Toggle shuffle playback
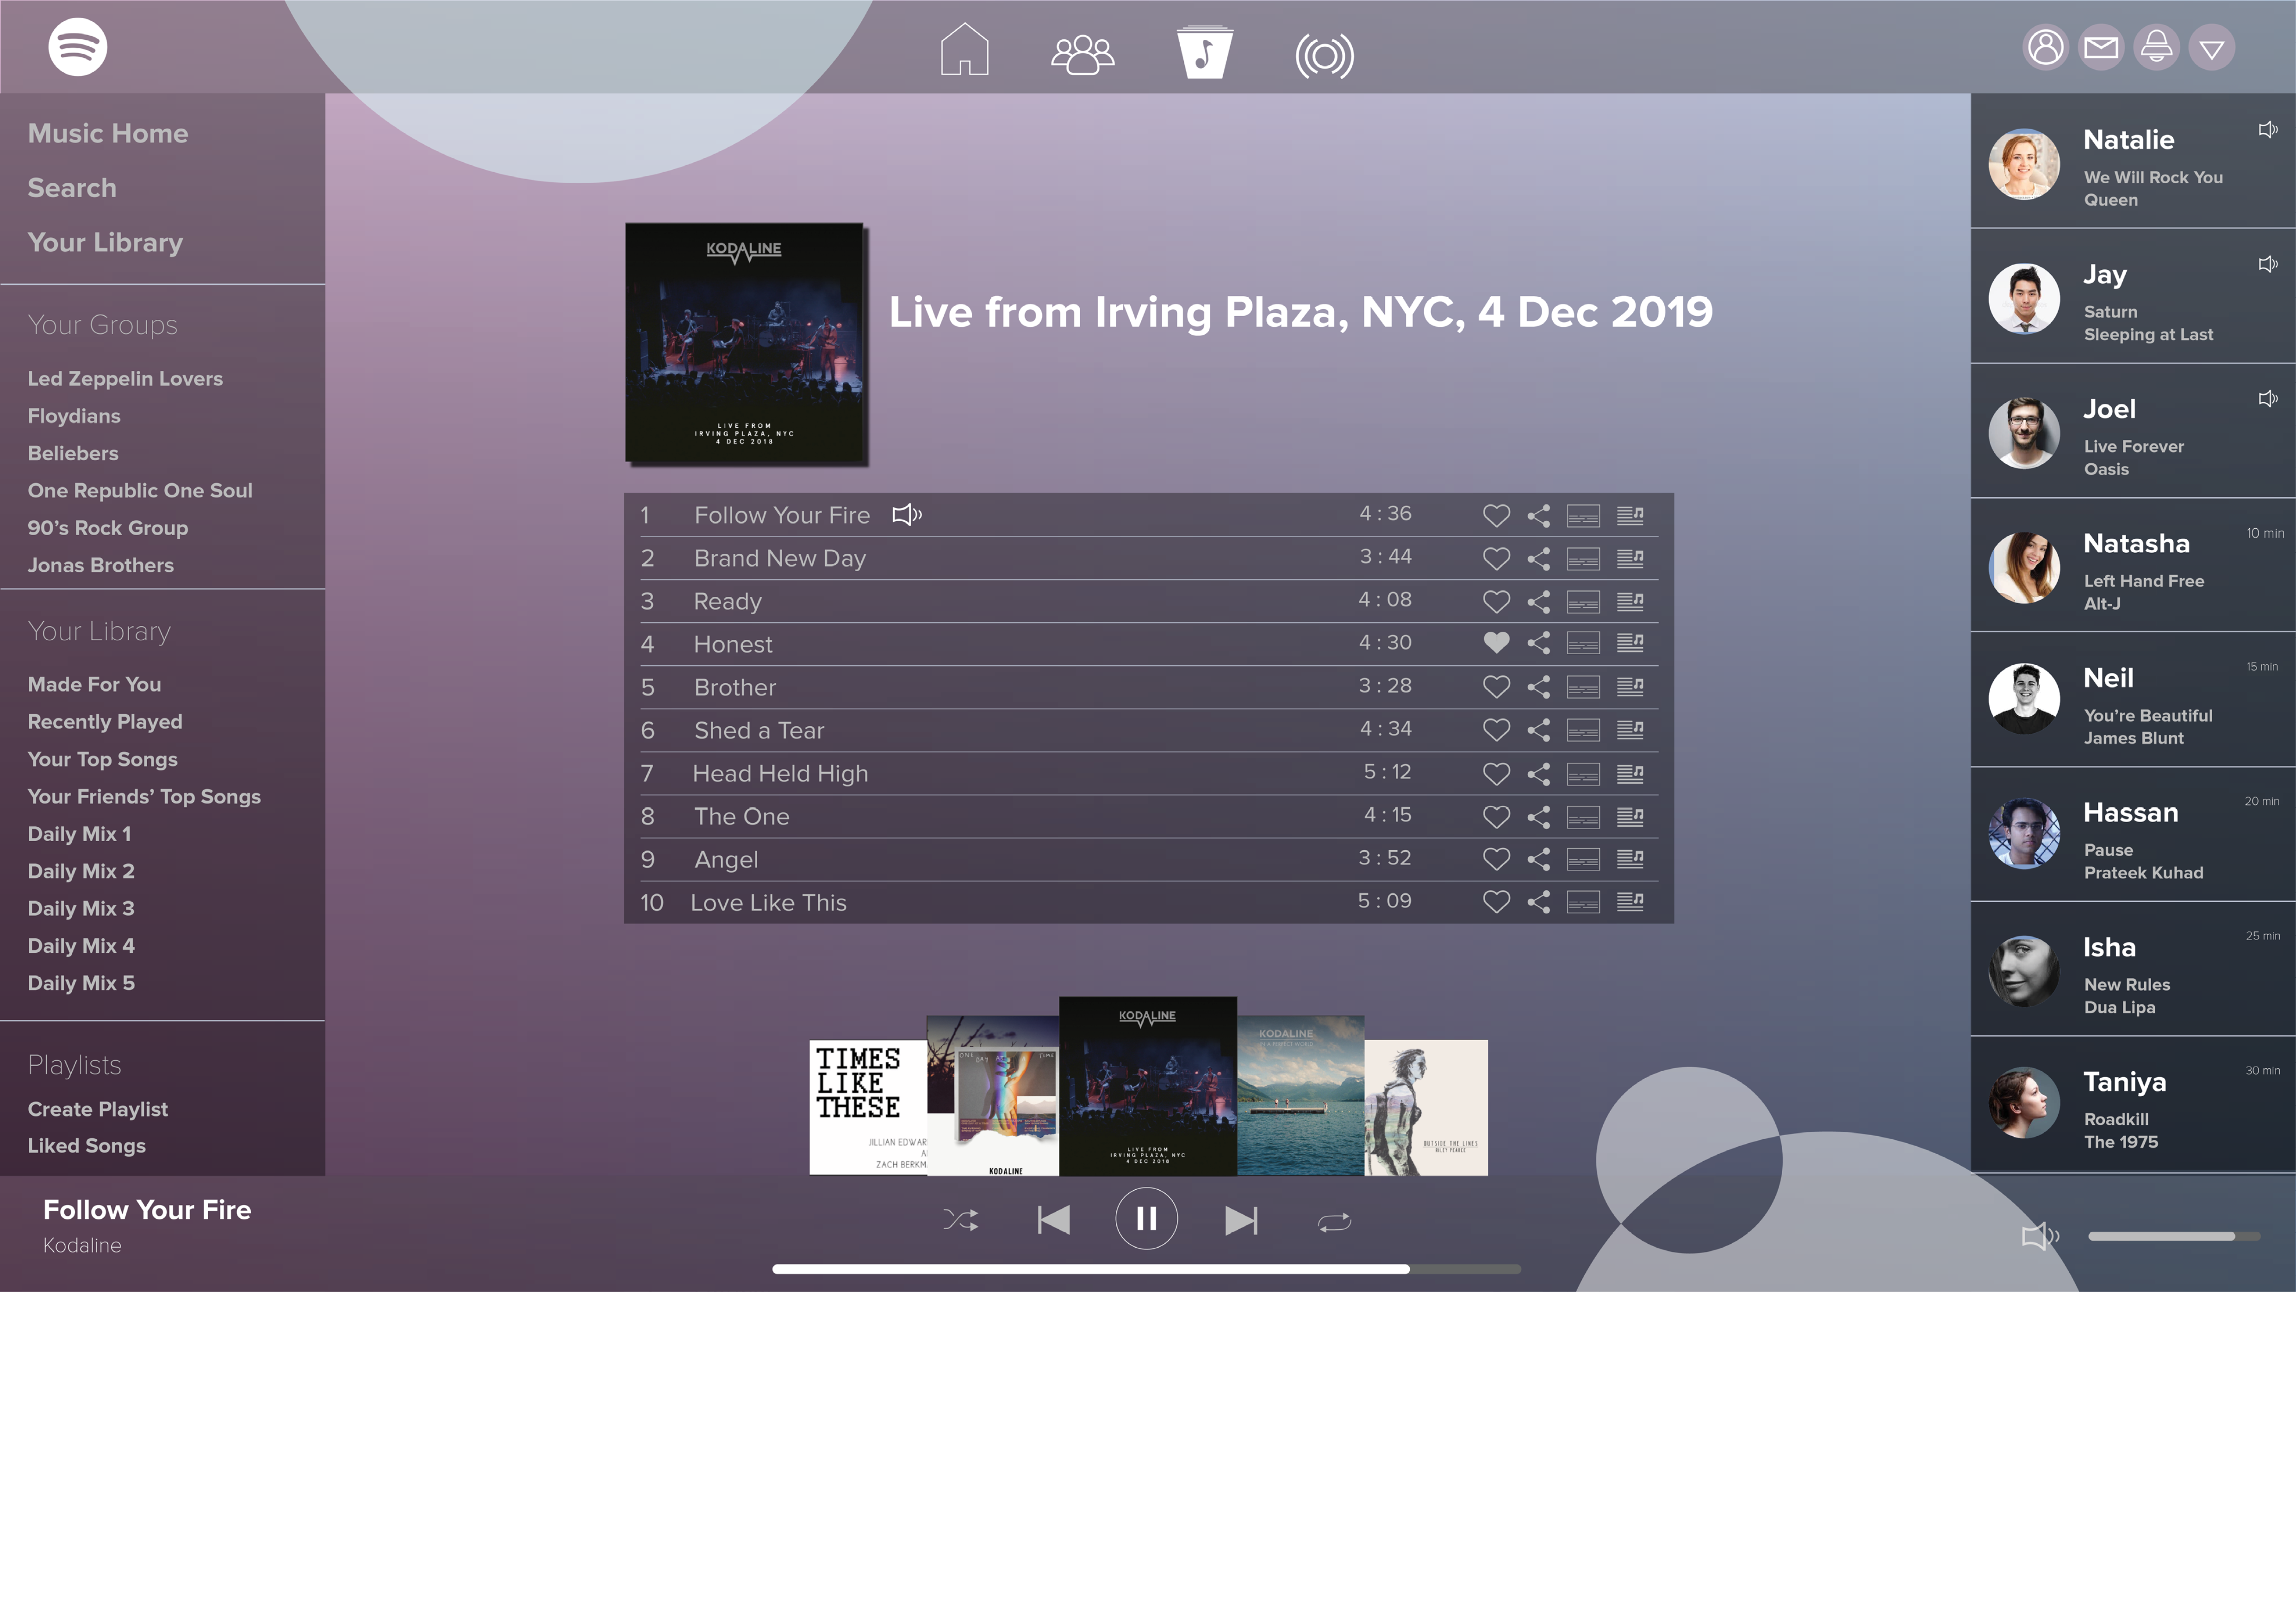Screen dimensions: 2296x1624 960,1220
